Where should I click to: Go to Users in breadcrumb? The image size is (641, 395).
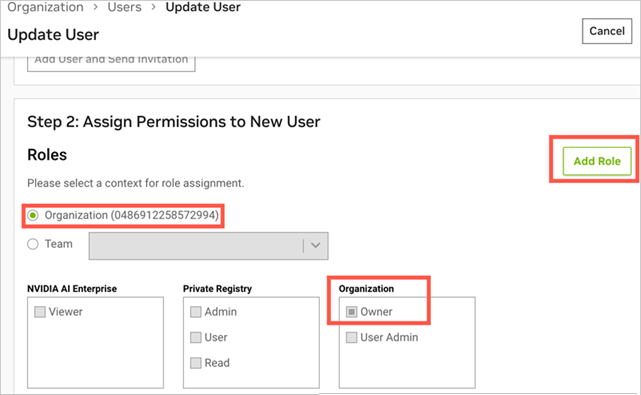[x=124, y=7]
